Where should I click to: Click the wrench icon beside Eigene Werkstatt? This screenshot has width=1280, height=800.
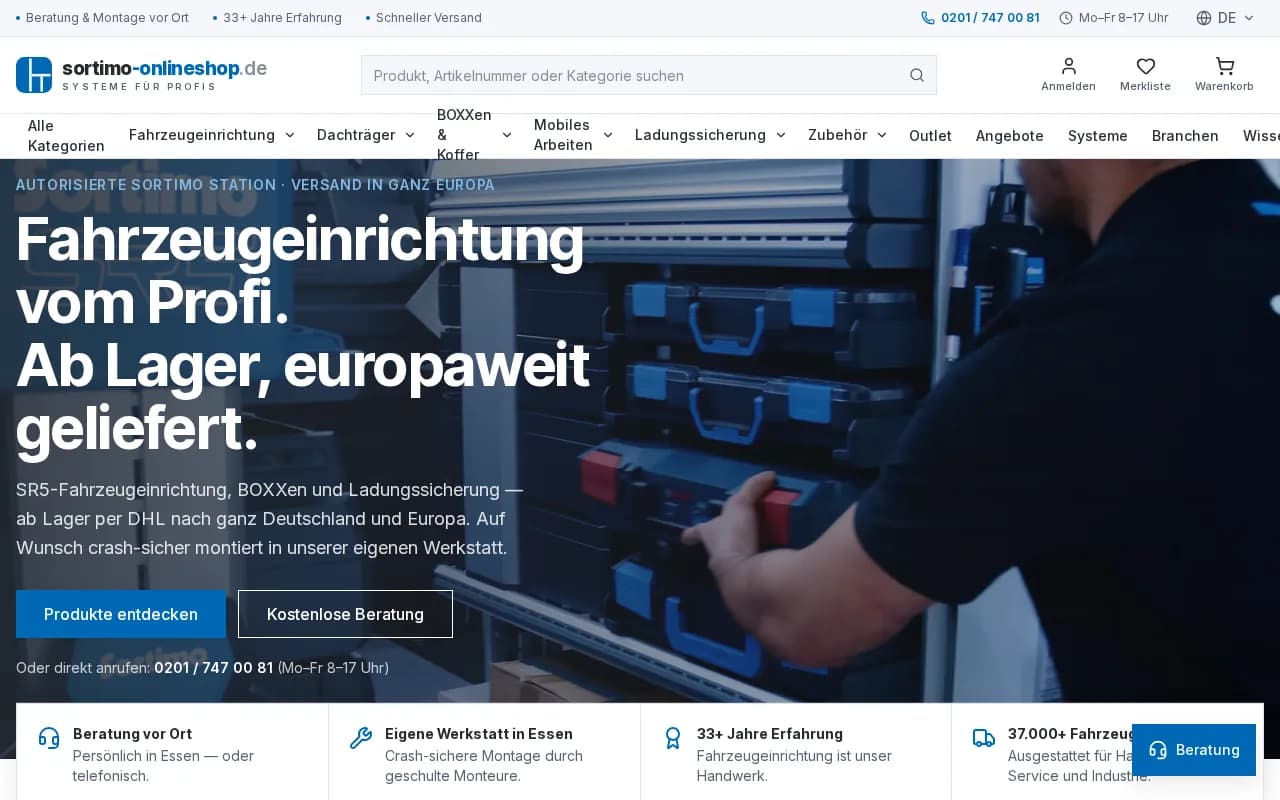(x=361, y=738)
